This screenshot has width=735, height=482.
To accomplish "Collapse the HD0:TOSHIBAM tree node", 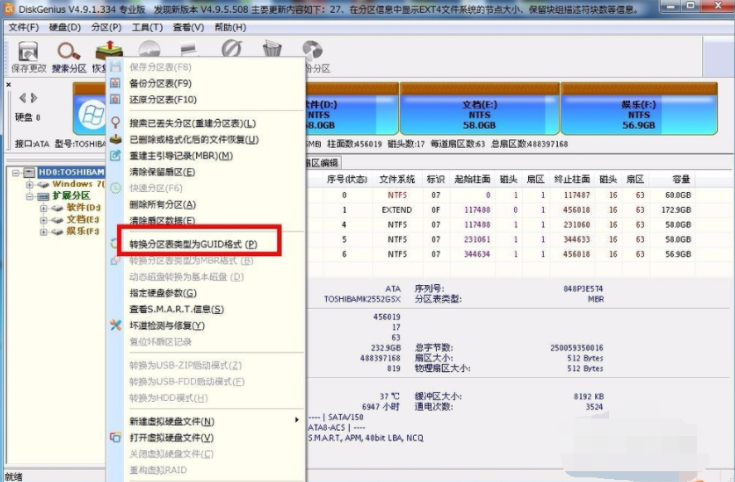I will tap(15, 173).
